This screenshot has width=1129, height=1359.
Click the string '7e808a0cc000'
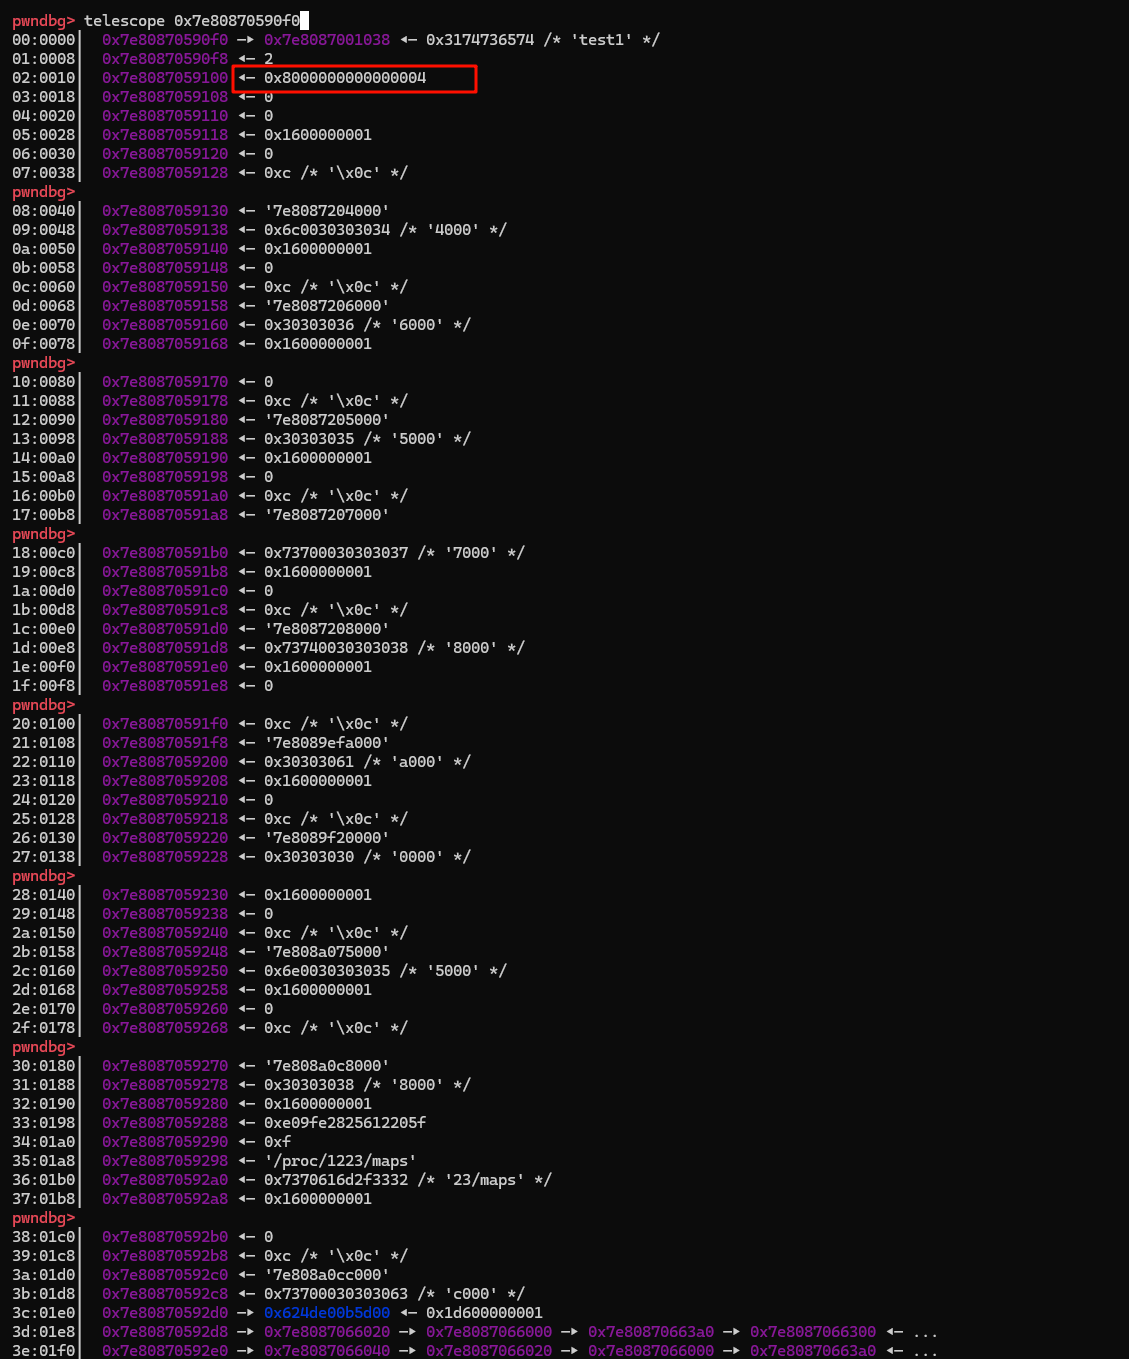point(327,1275)
